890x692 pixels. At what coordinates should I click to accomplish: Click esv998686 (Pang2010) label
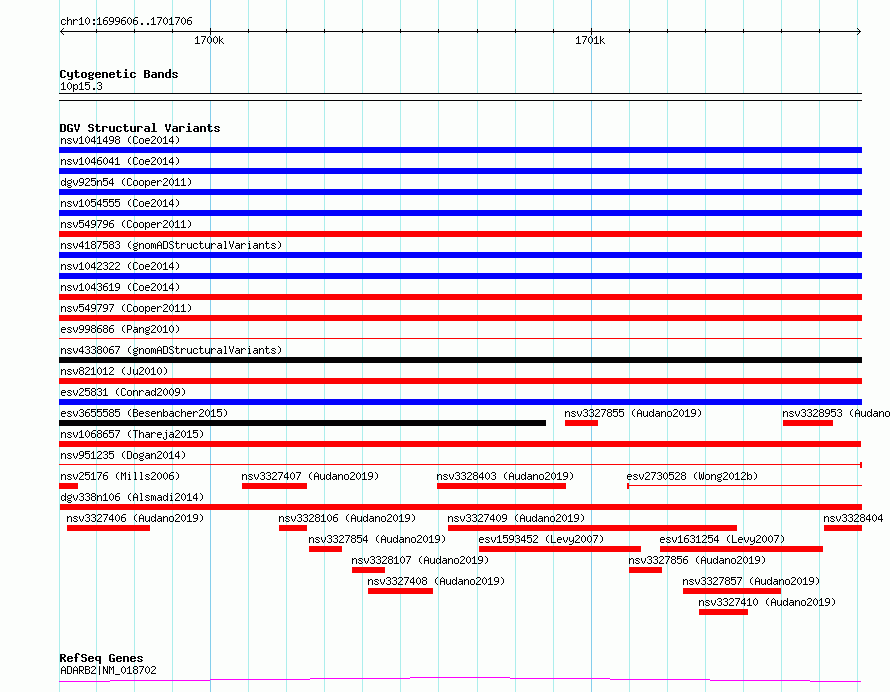(120, 329)
